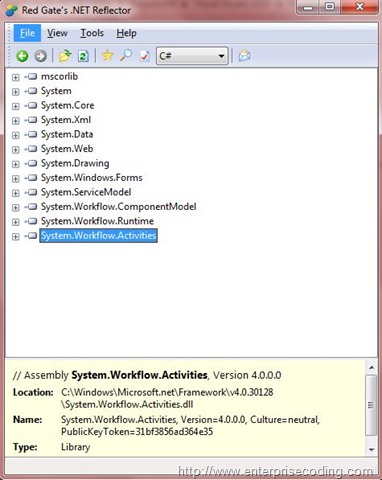
Task: Click the green Back navigation arrow
Action: pyautogui.click(x=22, y=56)
